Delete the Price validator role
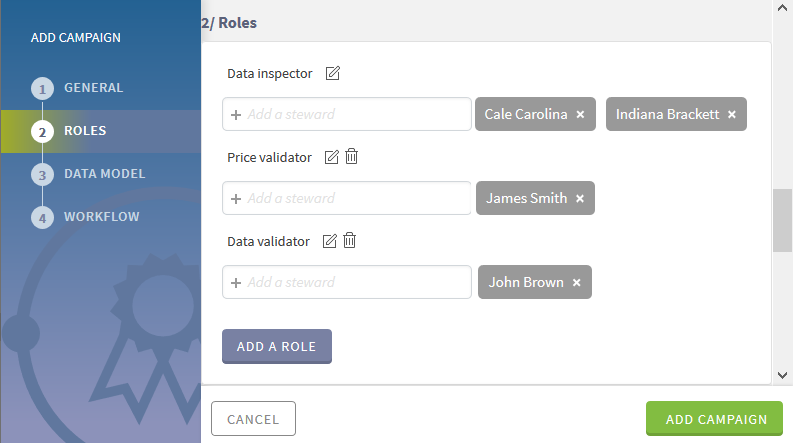Viewport: 793px width, 443px height. click(x=352, y=157)
